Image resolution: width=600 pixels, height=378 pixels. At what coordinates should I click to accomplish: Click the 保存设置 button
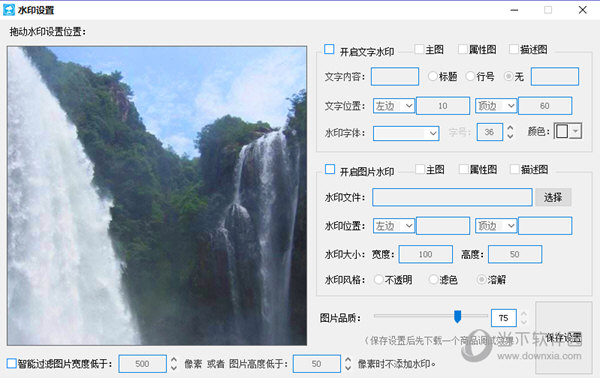point(564,337)
